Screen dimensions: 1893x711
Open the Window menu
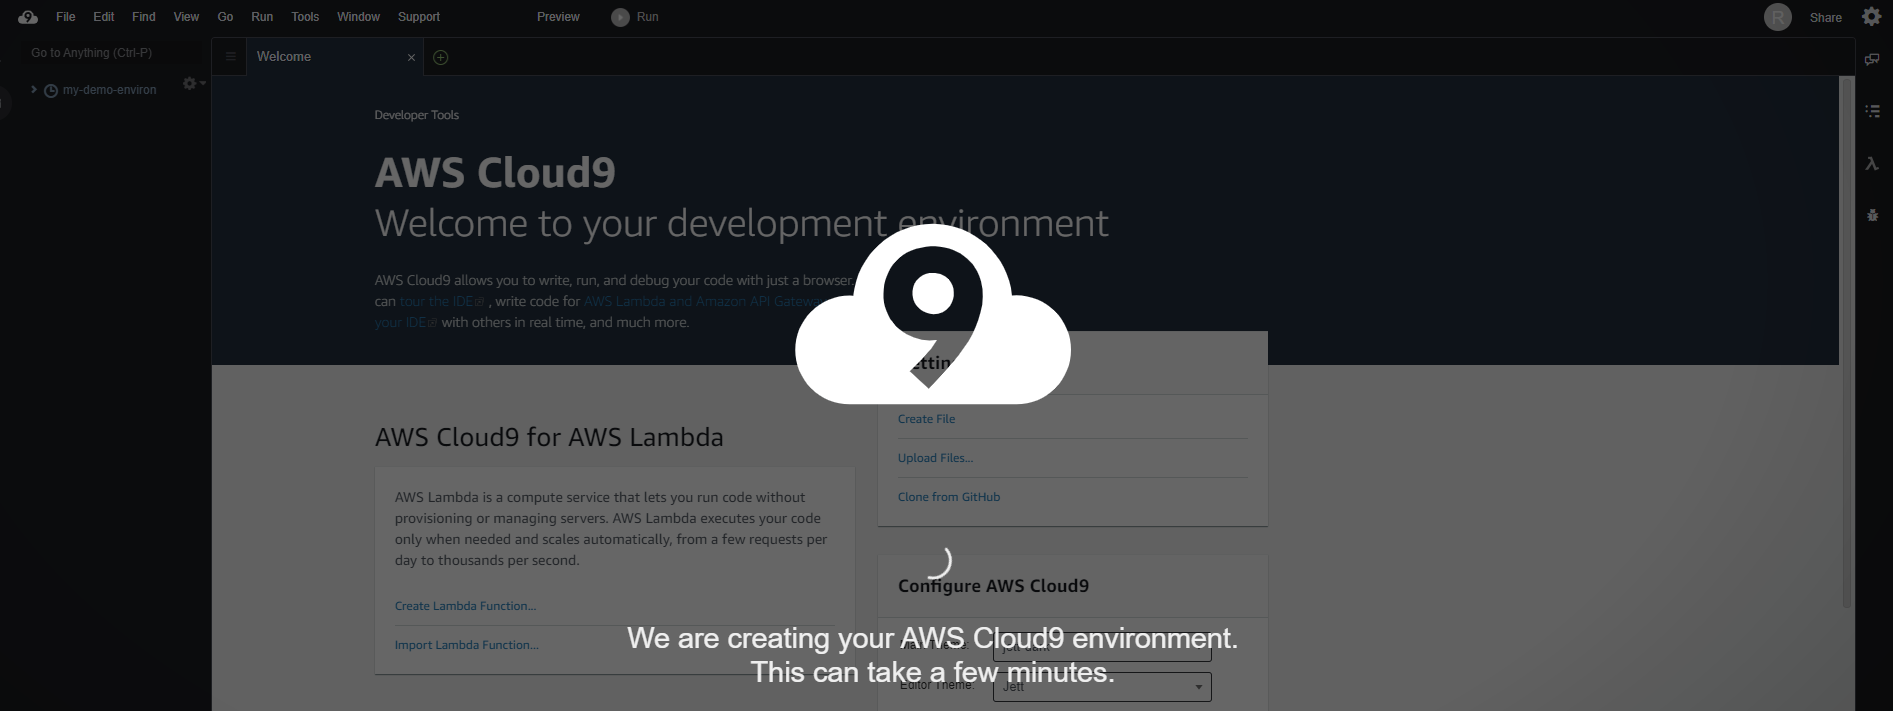click(358, 17)
